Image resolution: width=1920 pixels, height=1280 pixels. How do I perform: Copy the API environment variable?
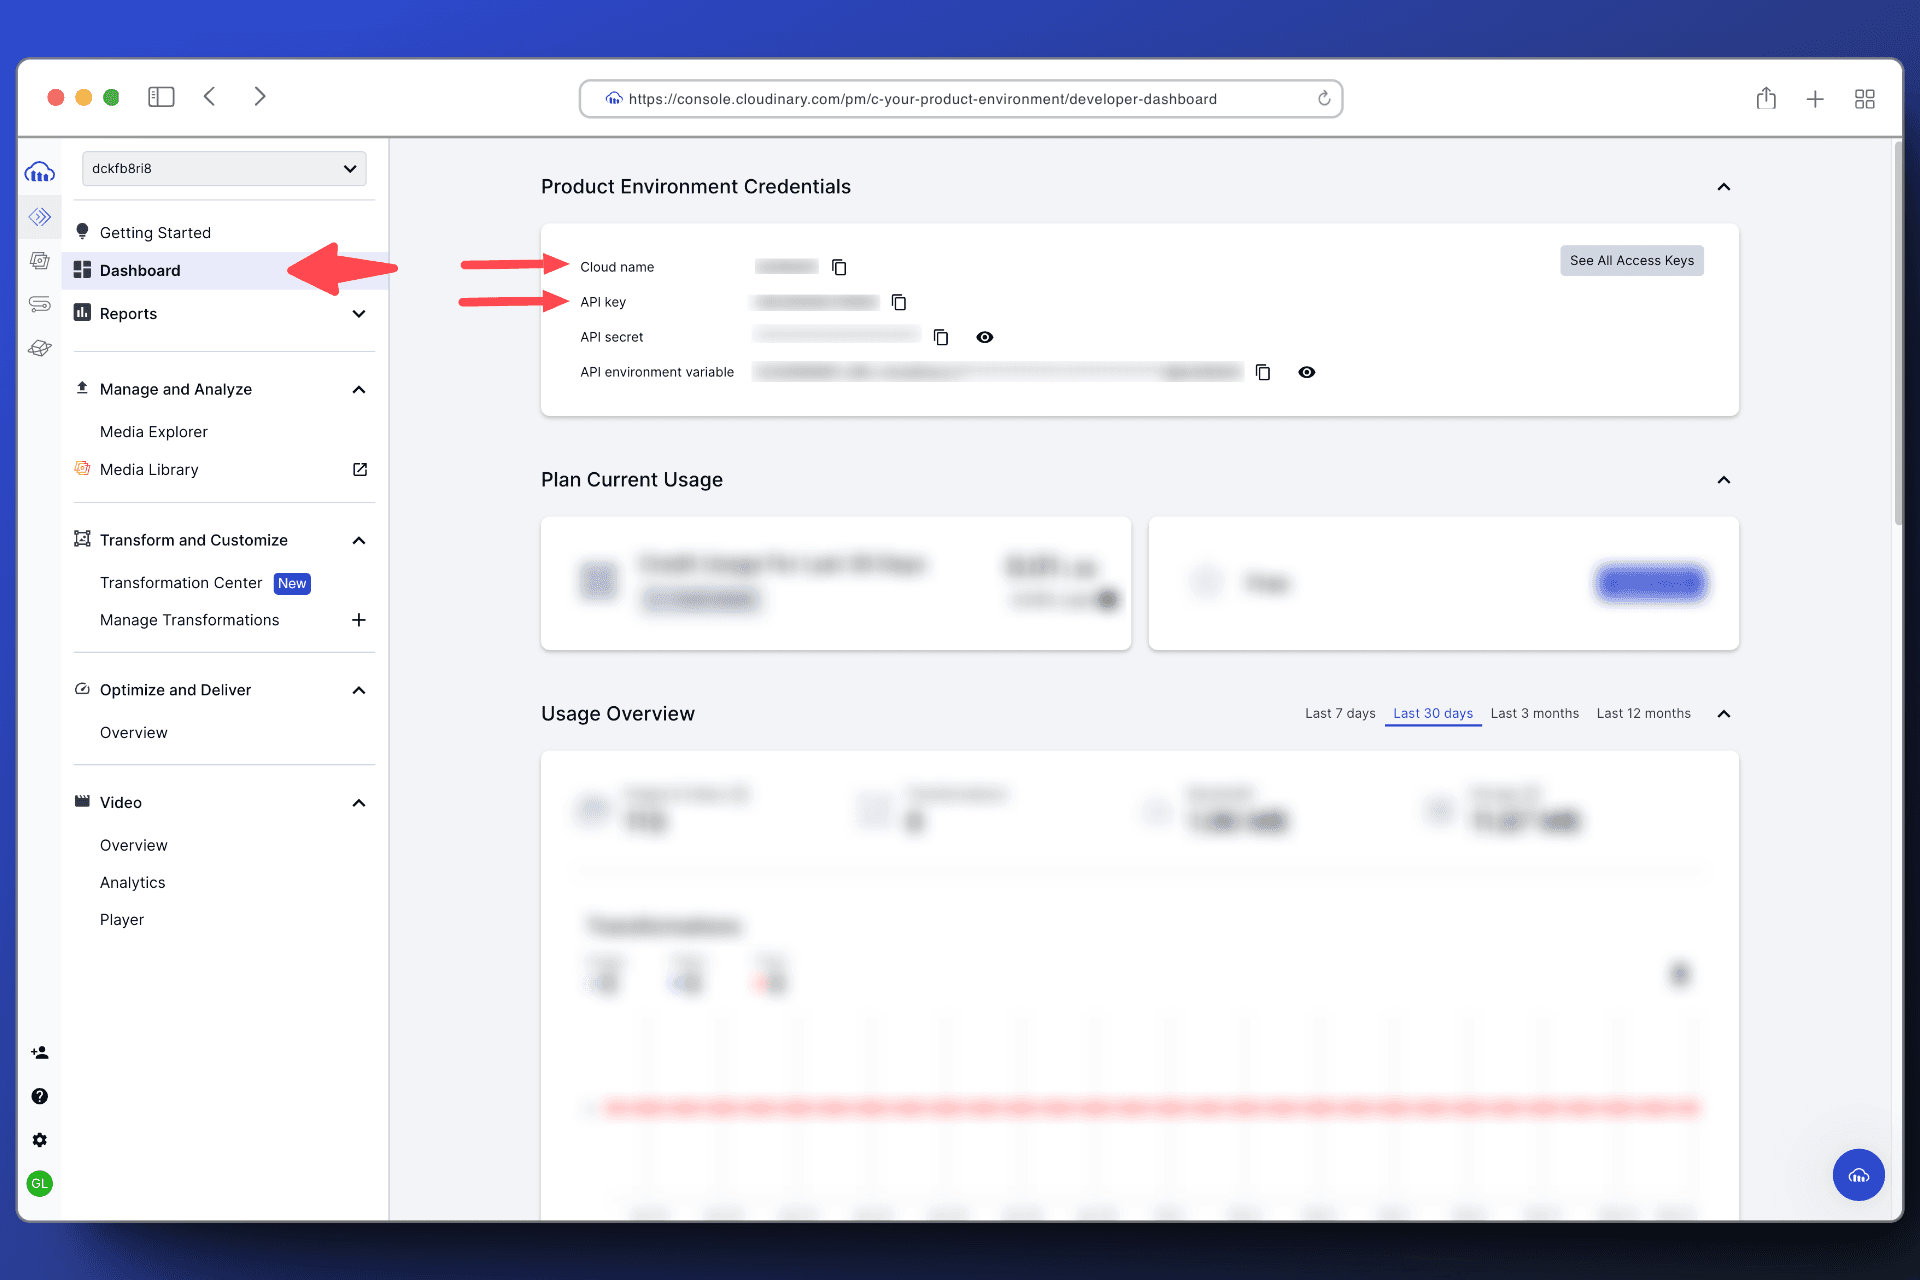tap(1263, 372)
